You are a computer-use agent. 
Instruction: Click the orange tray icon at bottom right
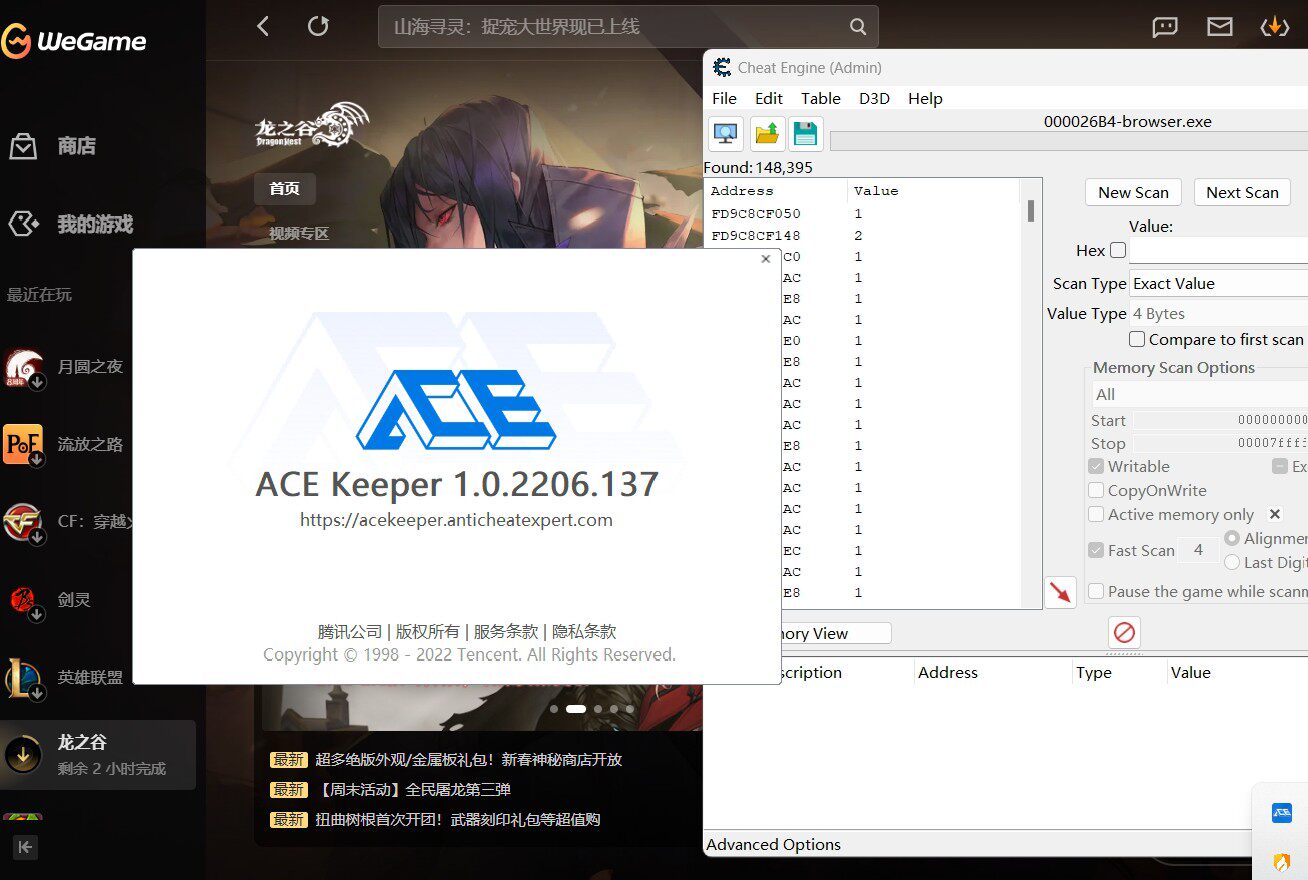coord(1281,860)
